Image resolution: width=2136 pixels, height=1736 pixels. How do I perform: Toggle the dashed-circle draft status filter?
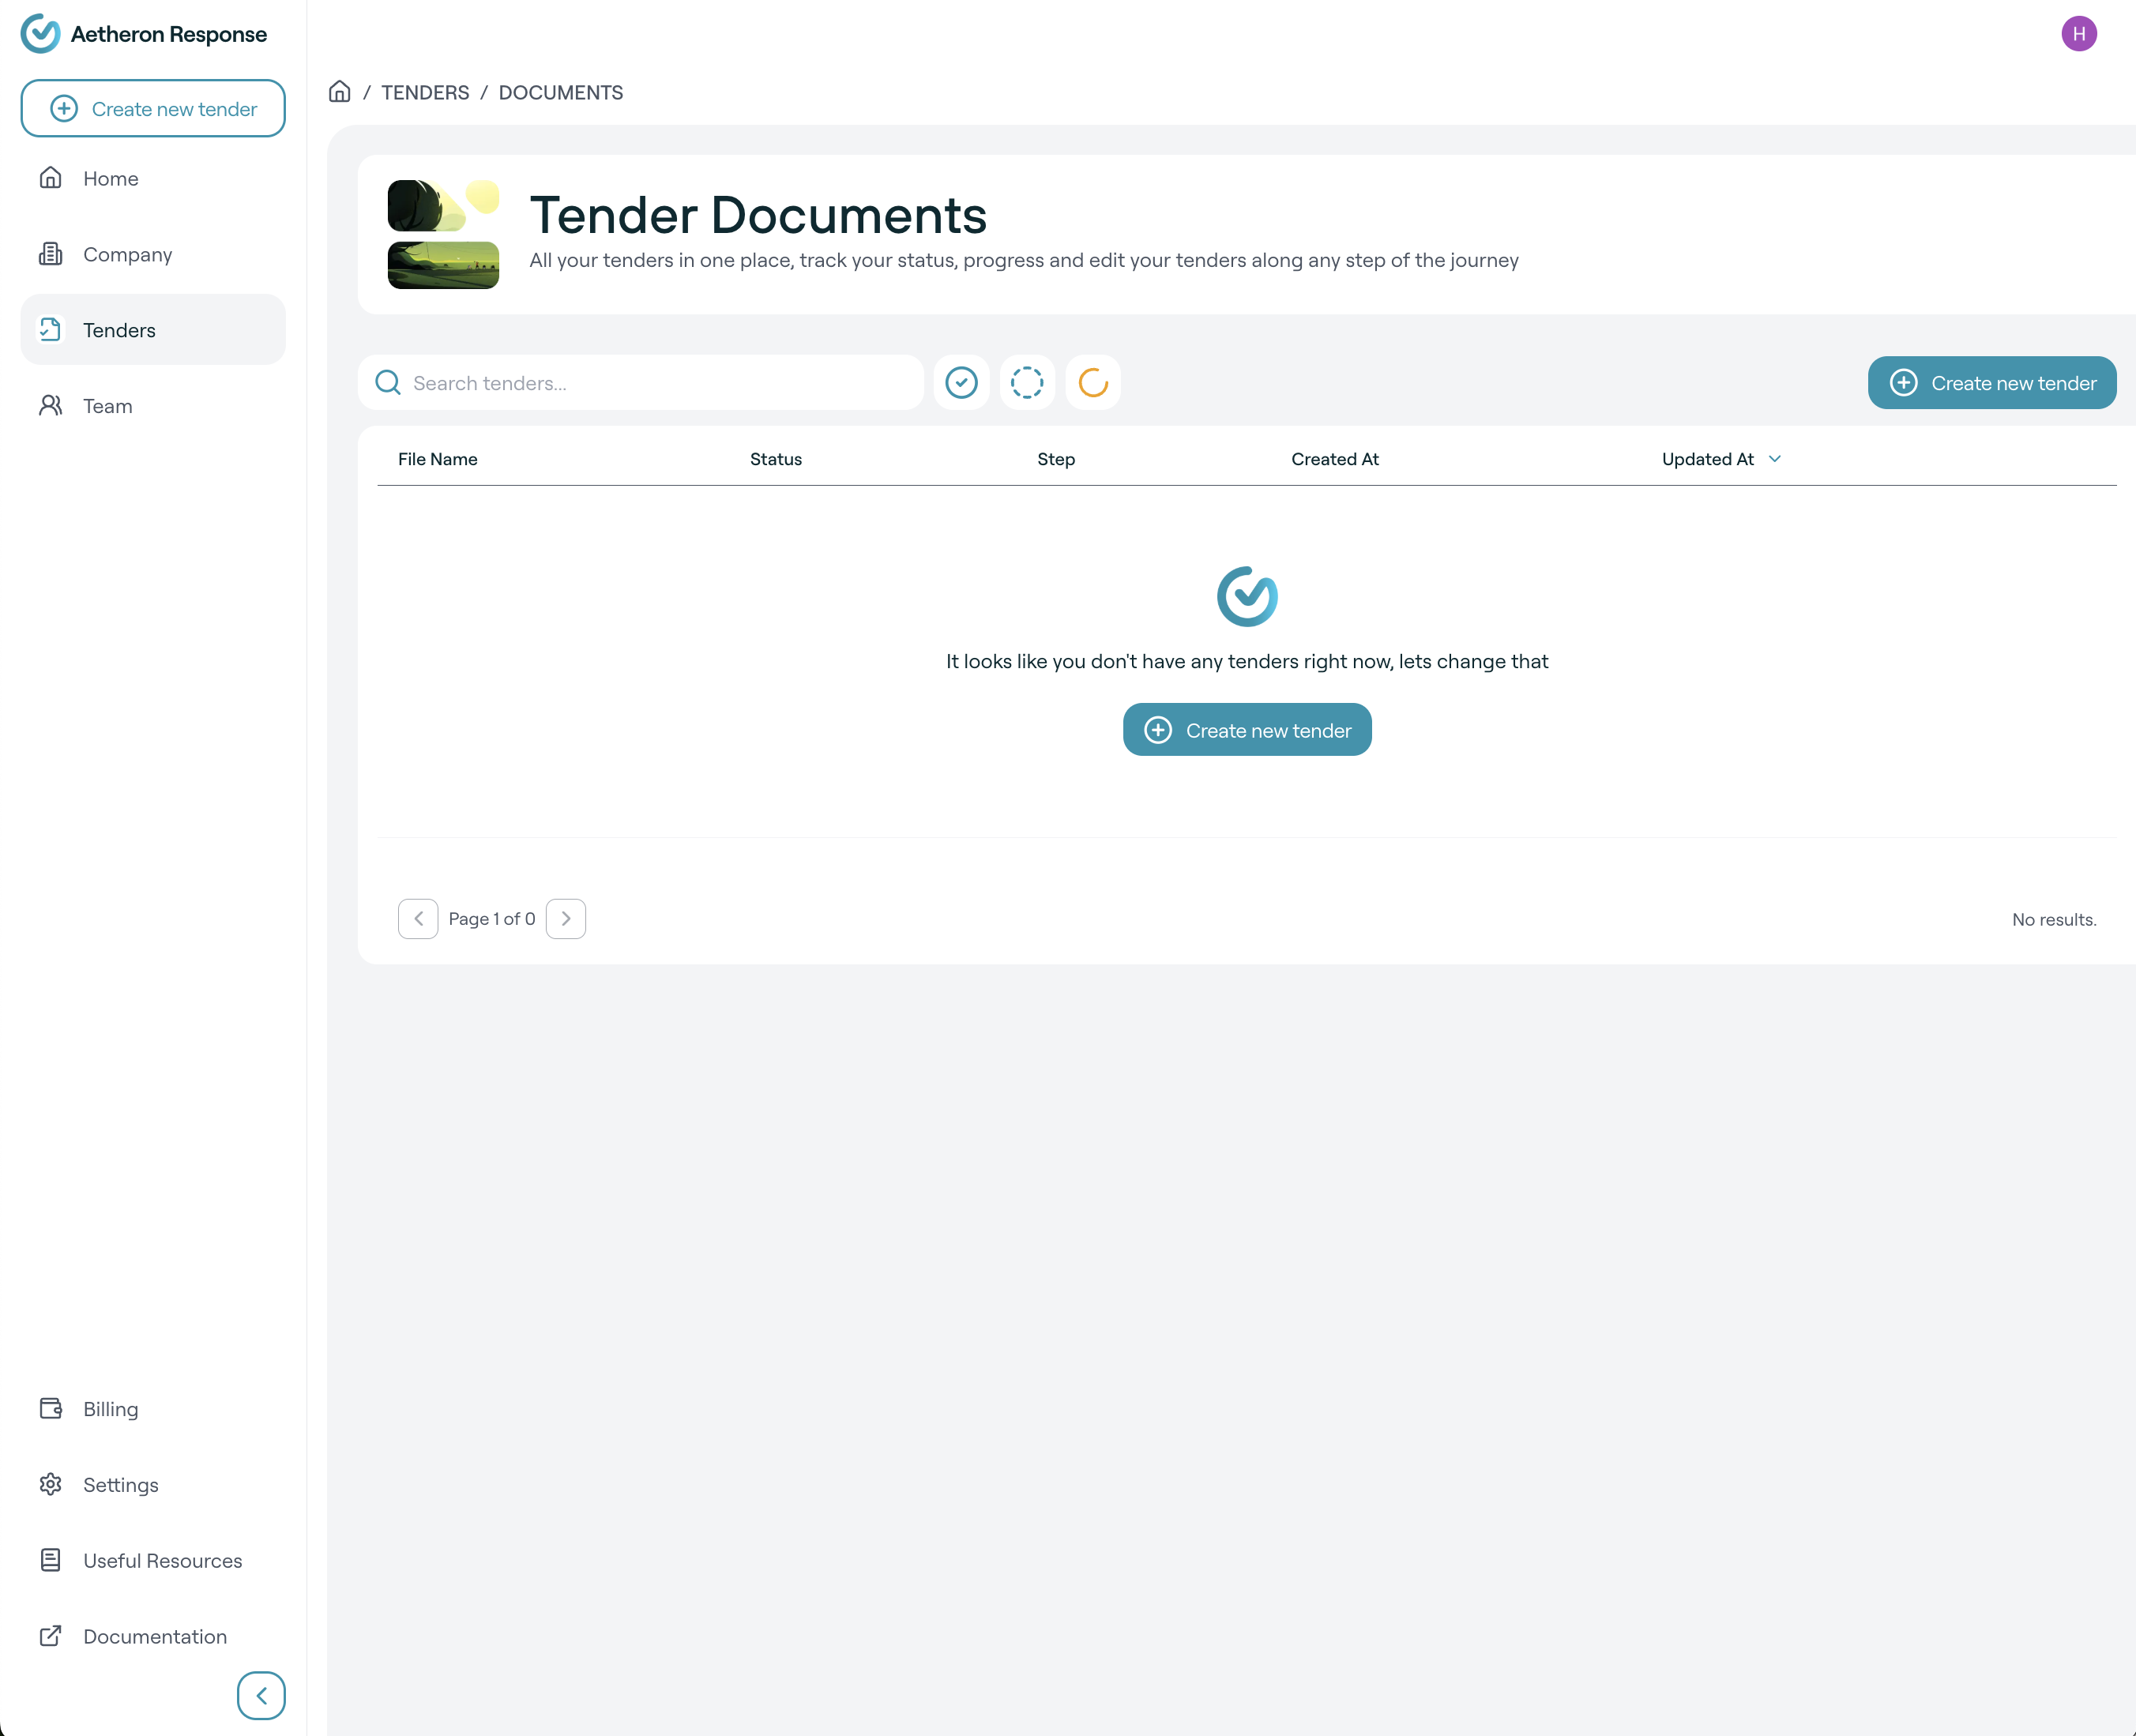click(x=1027, y=383)
